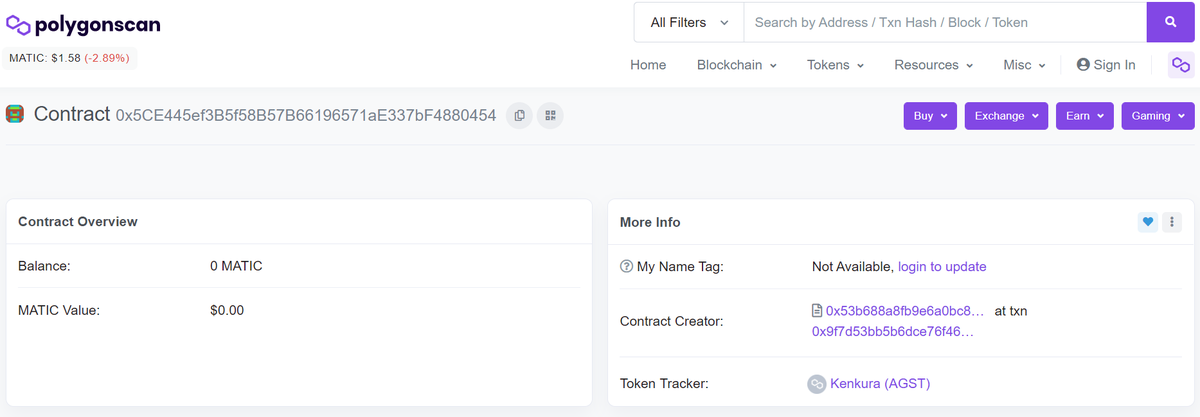Add contract to watchlist with heart icon
Screen dimensions: 1200x417
[x=1148, y=222]
